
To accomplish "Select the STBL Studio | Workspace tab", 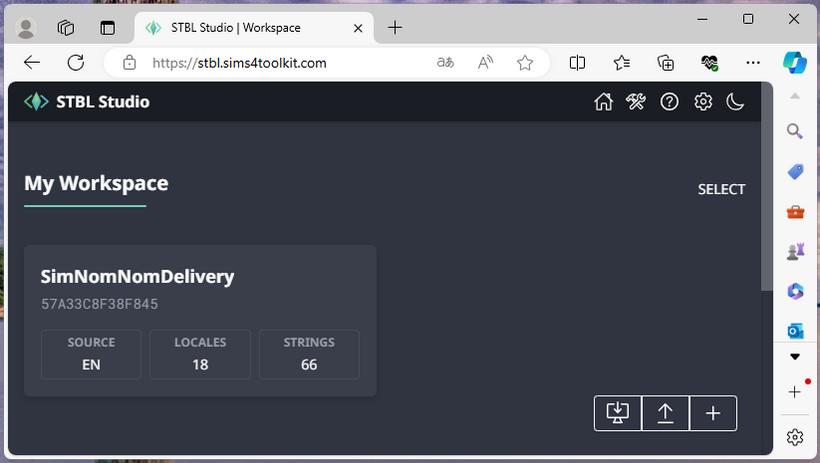I will coord(240,27).
